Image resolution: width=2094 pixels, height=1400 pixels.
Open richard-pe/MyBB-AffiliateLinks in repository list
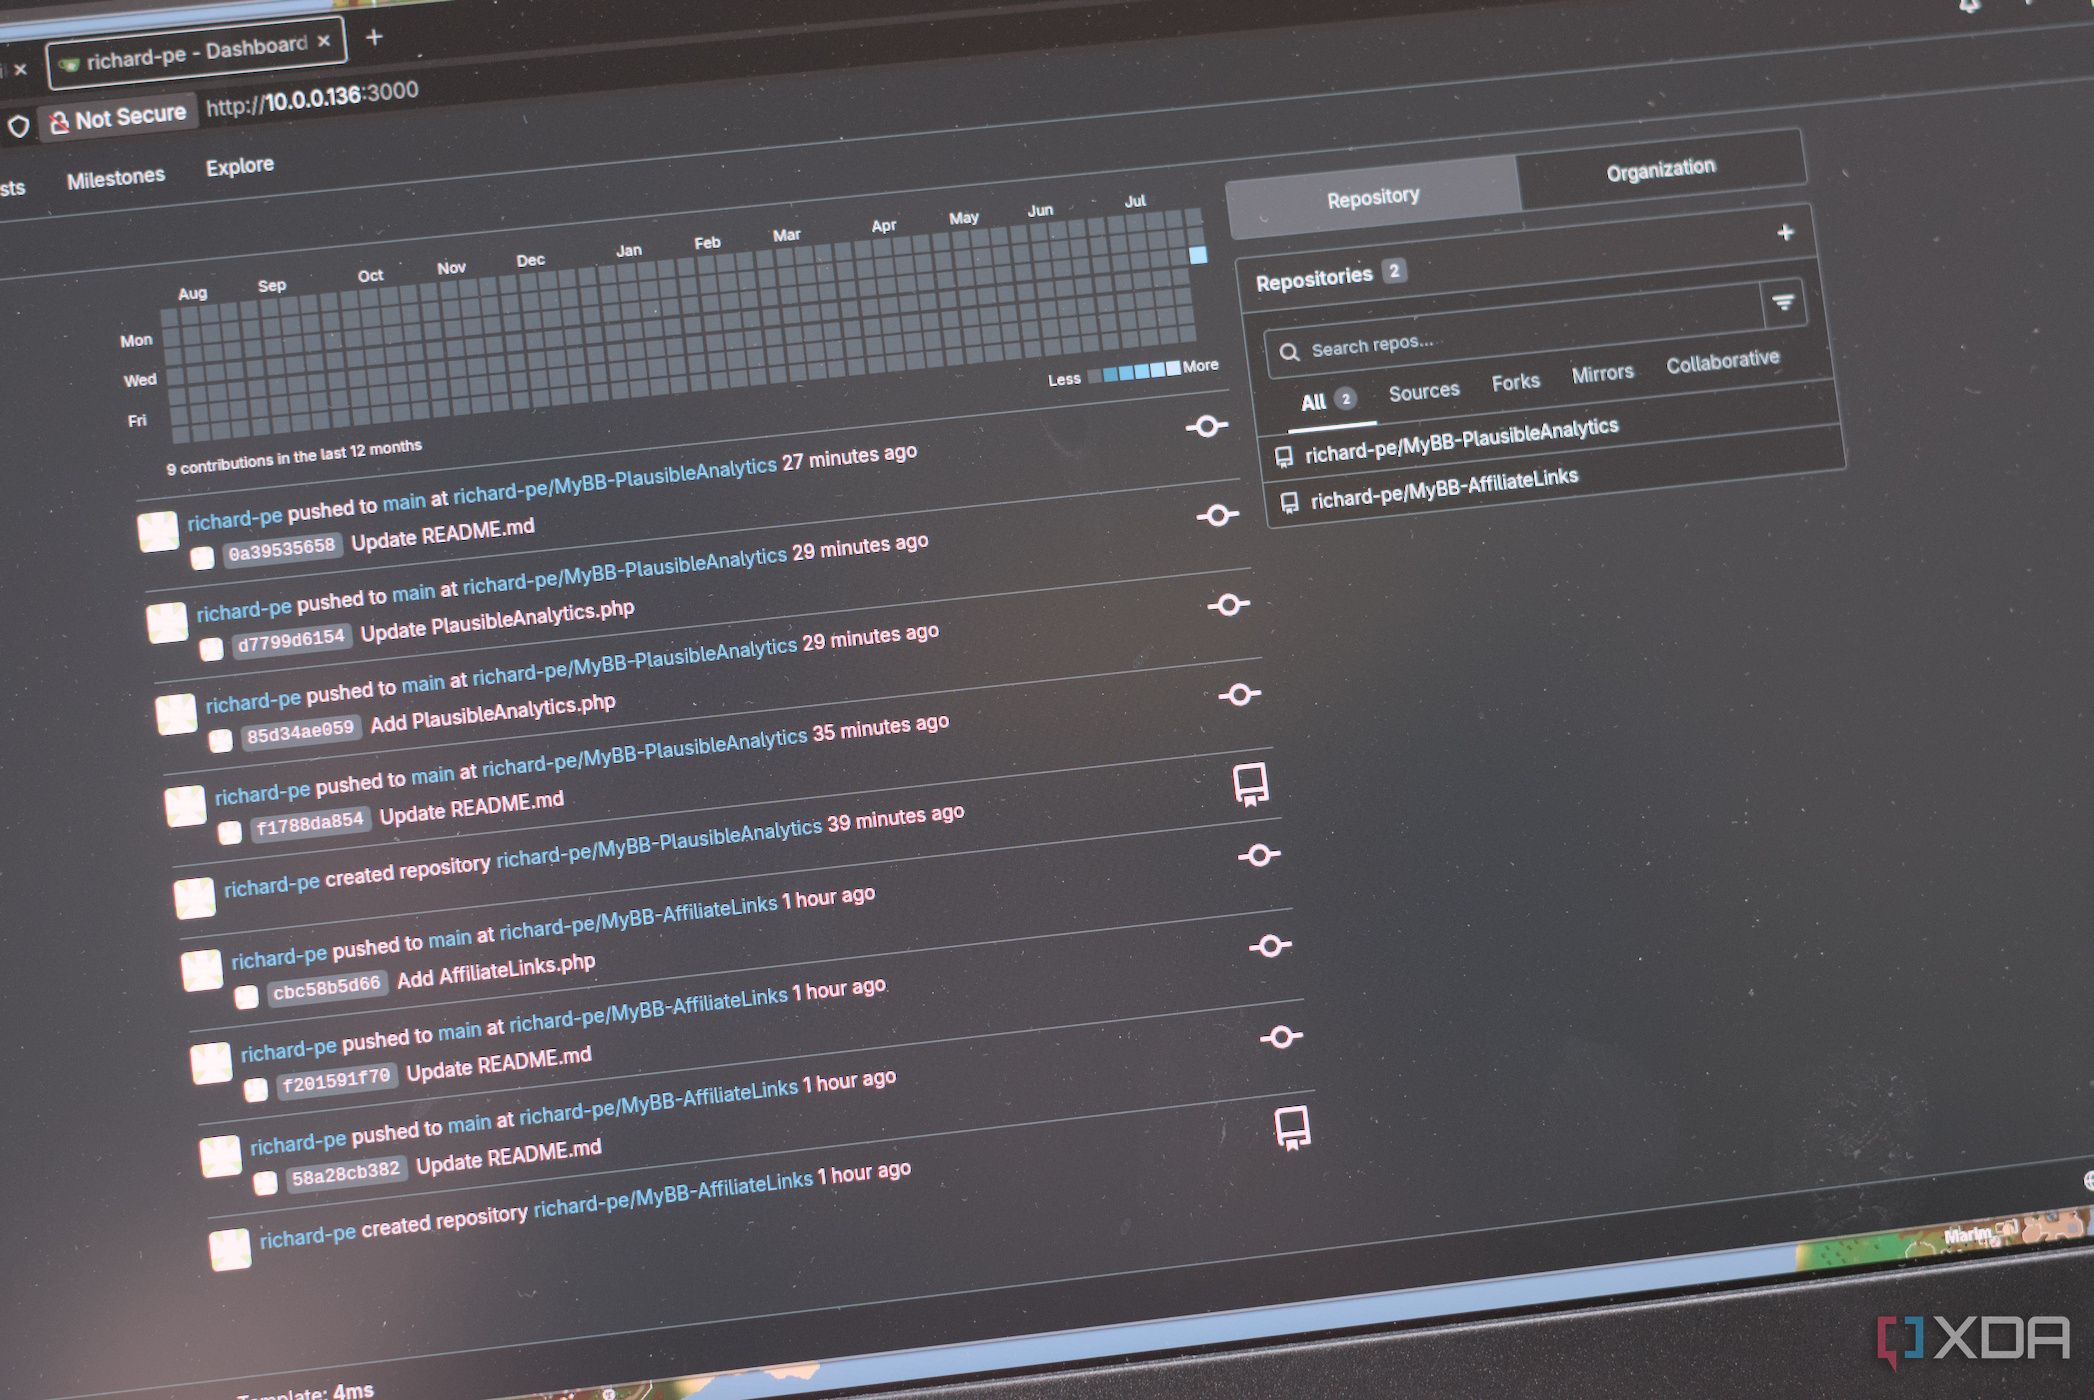click(x=1444, y=487)
